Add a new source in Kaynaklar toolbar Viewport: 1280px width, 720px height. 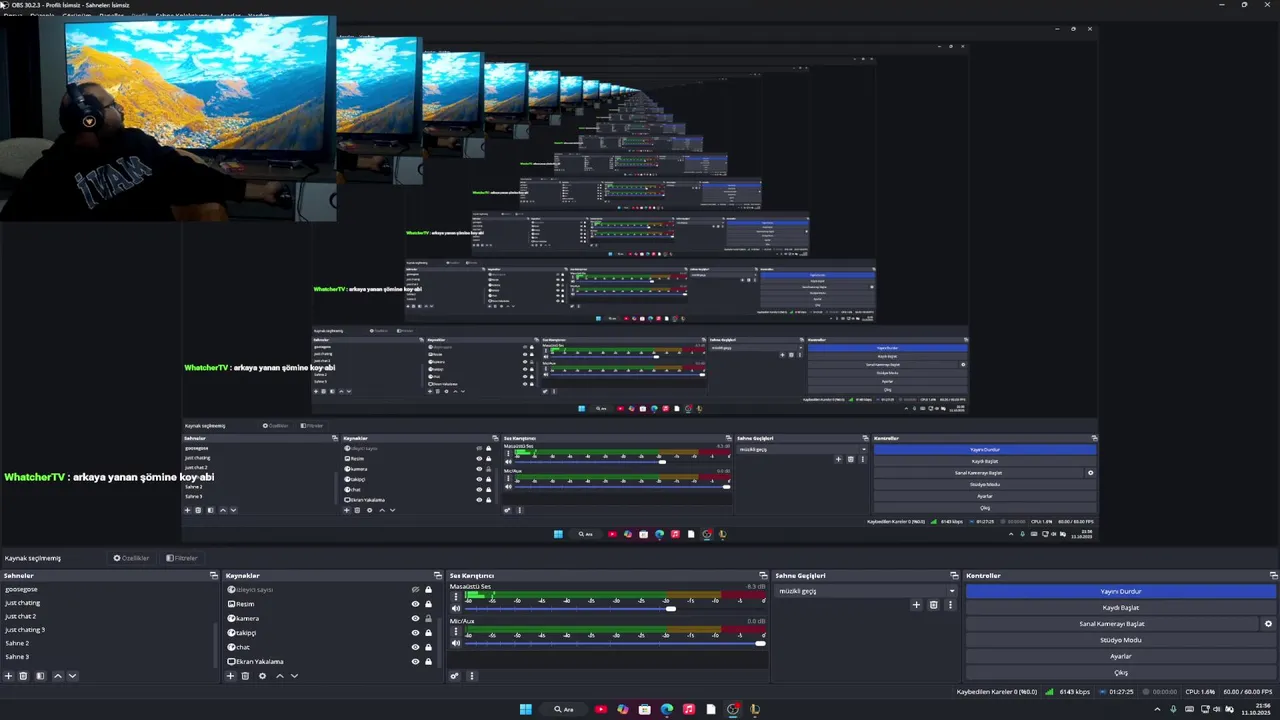(230, 676)
